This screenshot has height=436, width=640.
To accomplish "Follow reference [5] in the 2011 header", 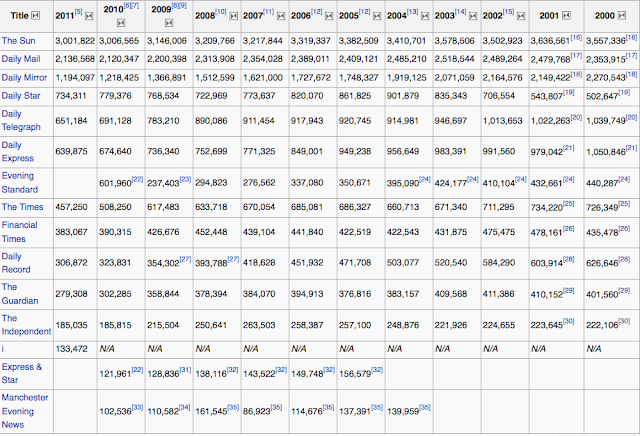I will pos(78,12).
